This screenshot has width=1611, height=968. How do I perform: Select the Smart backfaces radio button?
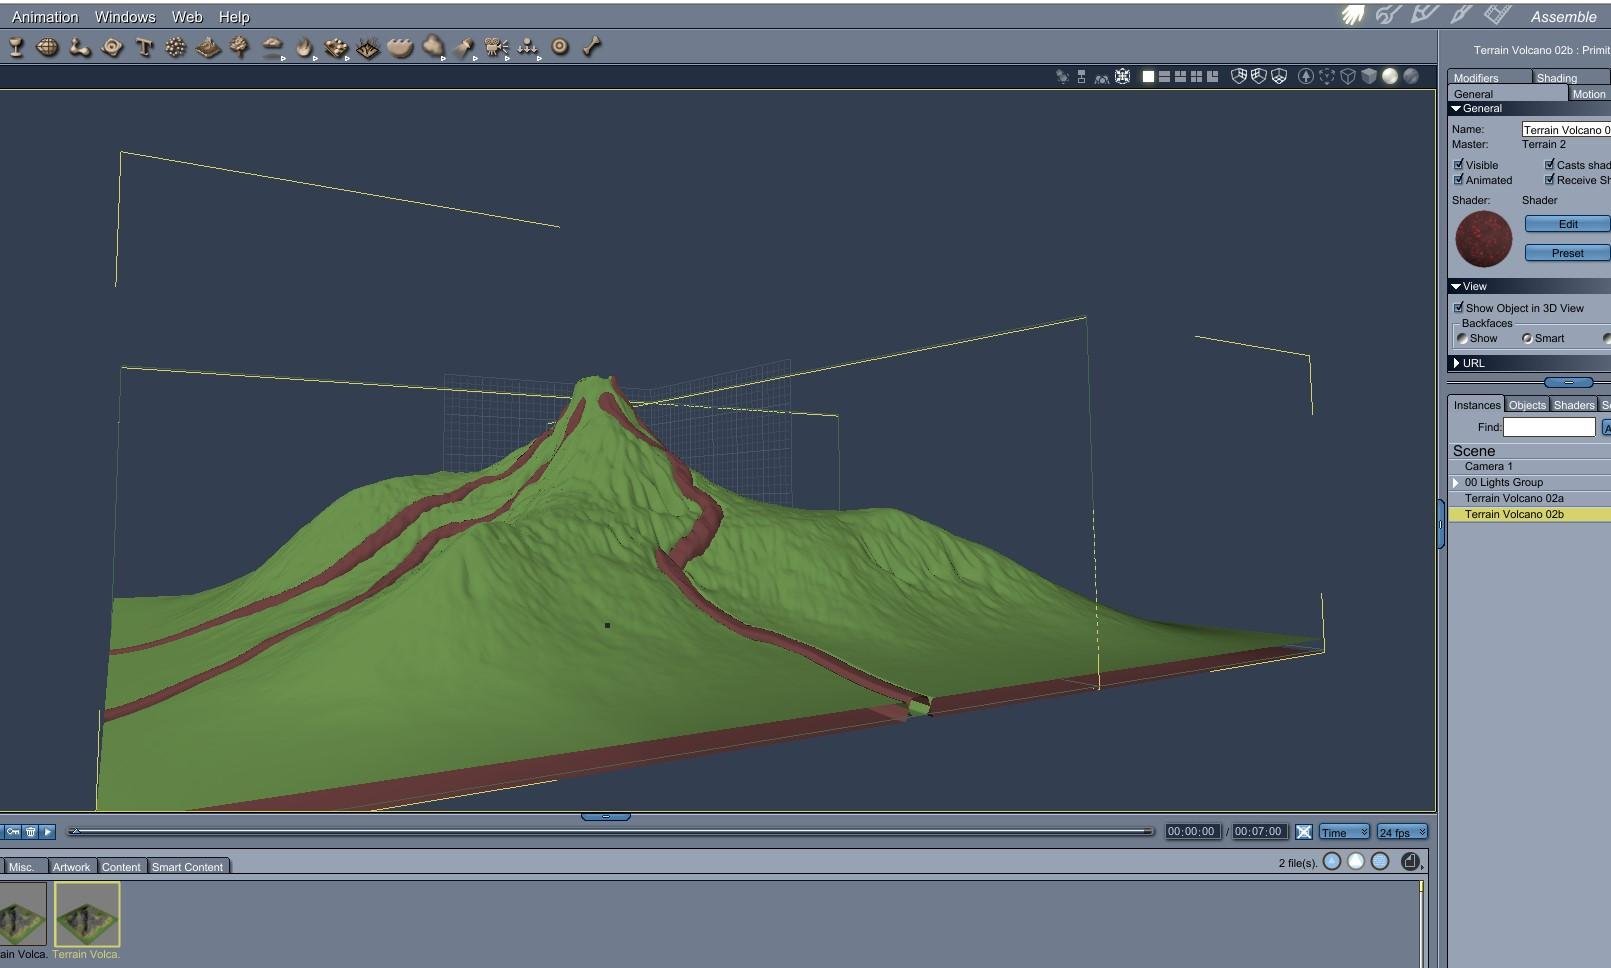[x=1527, y=338]
